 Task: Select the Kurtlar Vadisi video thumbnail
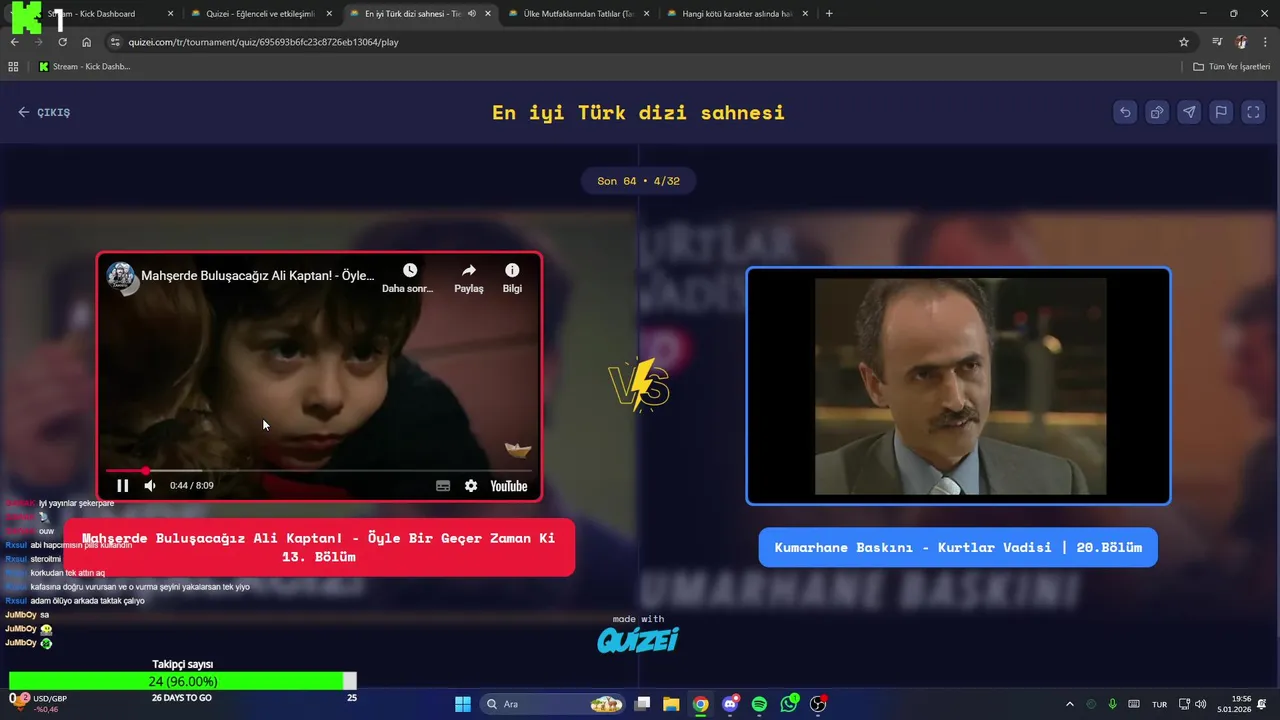(958, 386)
